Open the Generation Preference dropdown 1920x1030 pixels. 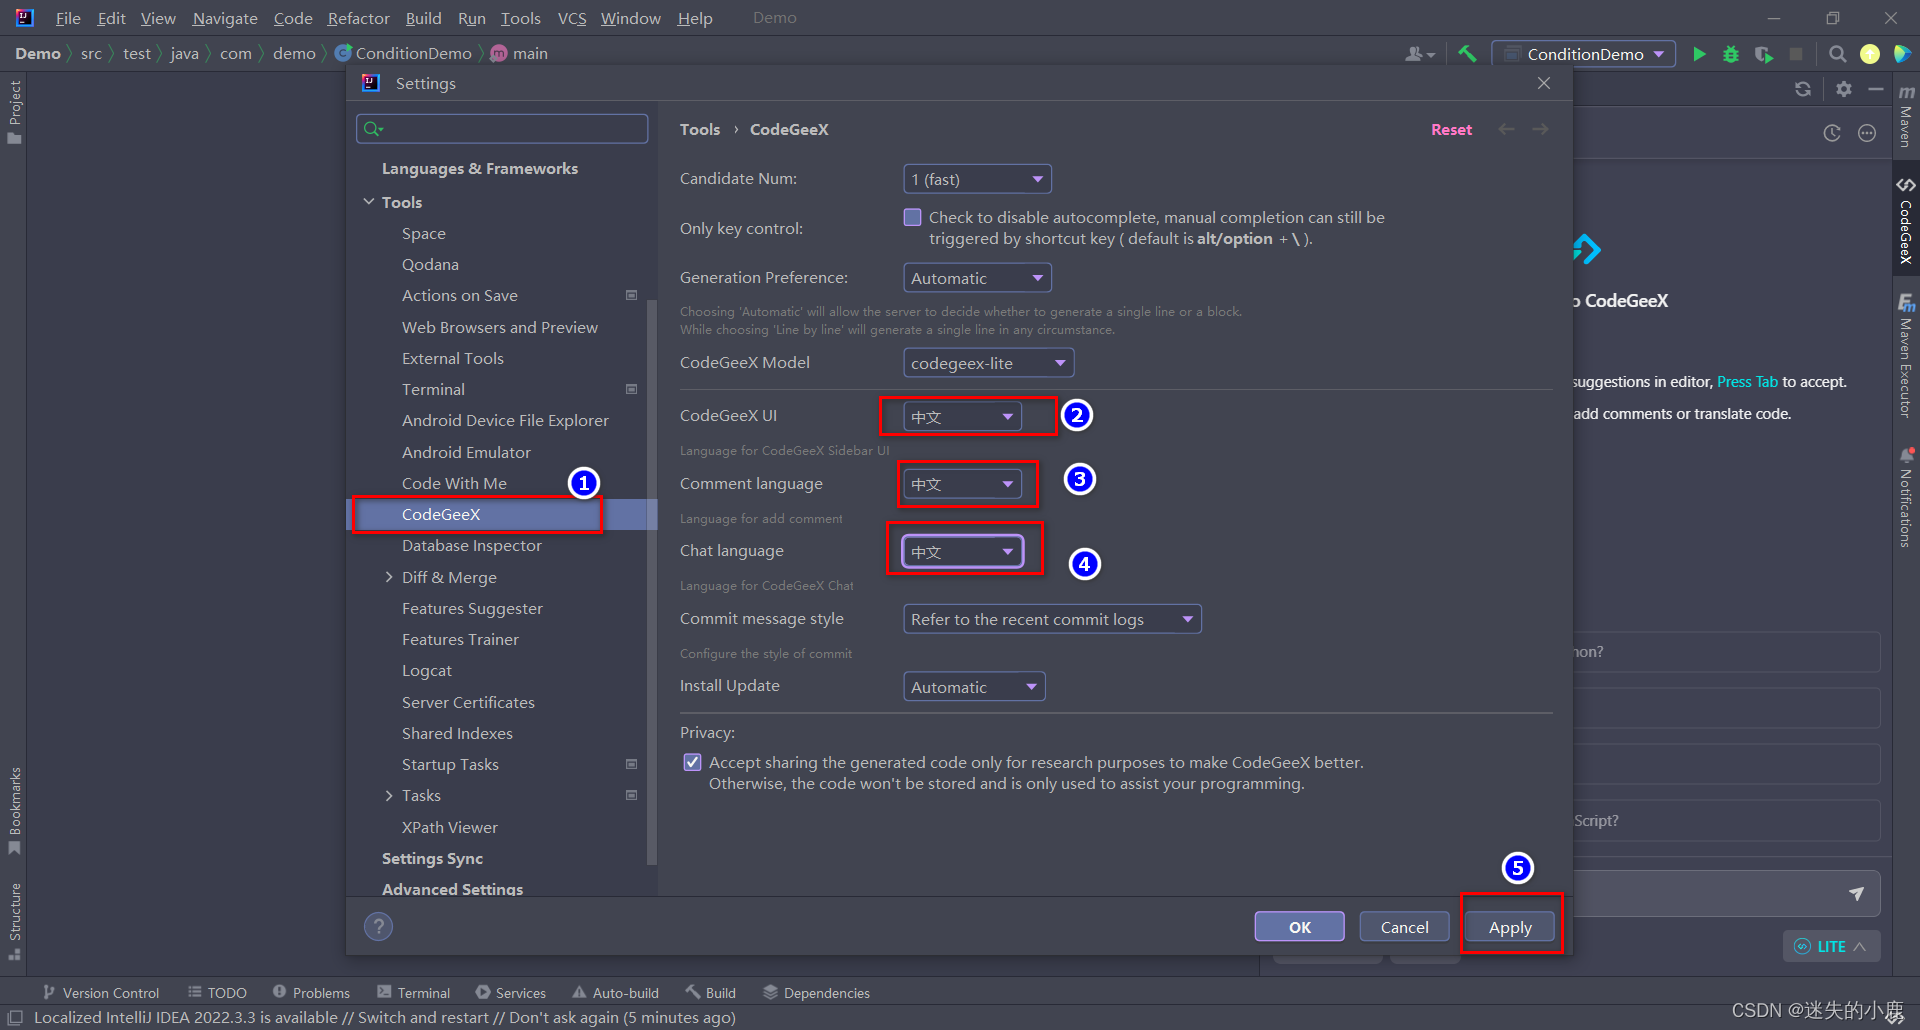[x=977, y=278]
